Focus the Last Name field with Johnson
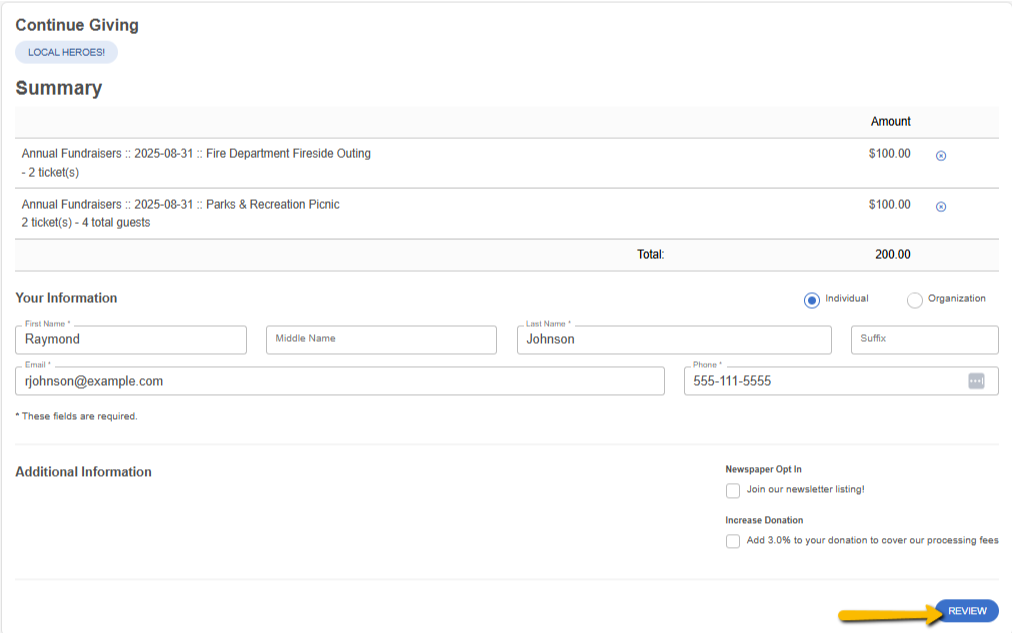This screenshot has height=633, width=1012. (674, 339)
